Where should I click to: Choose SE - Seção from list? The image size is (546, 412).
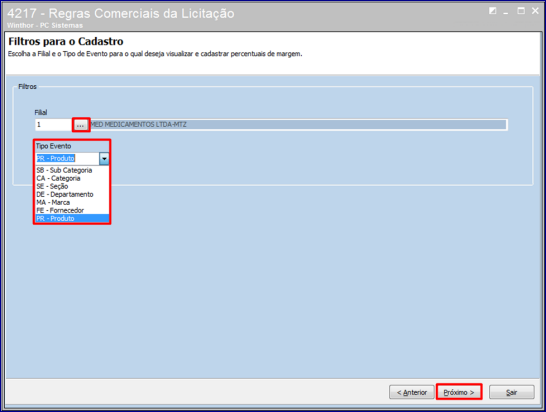(72, 186)
